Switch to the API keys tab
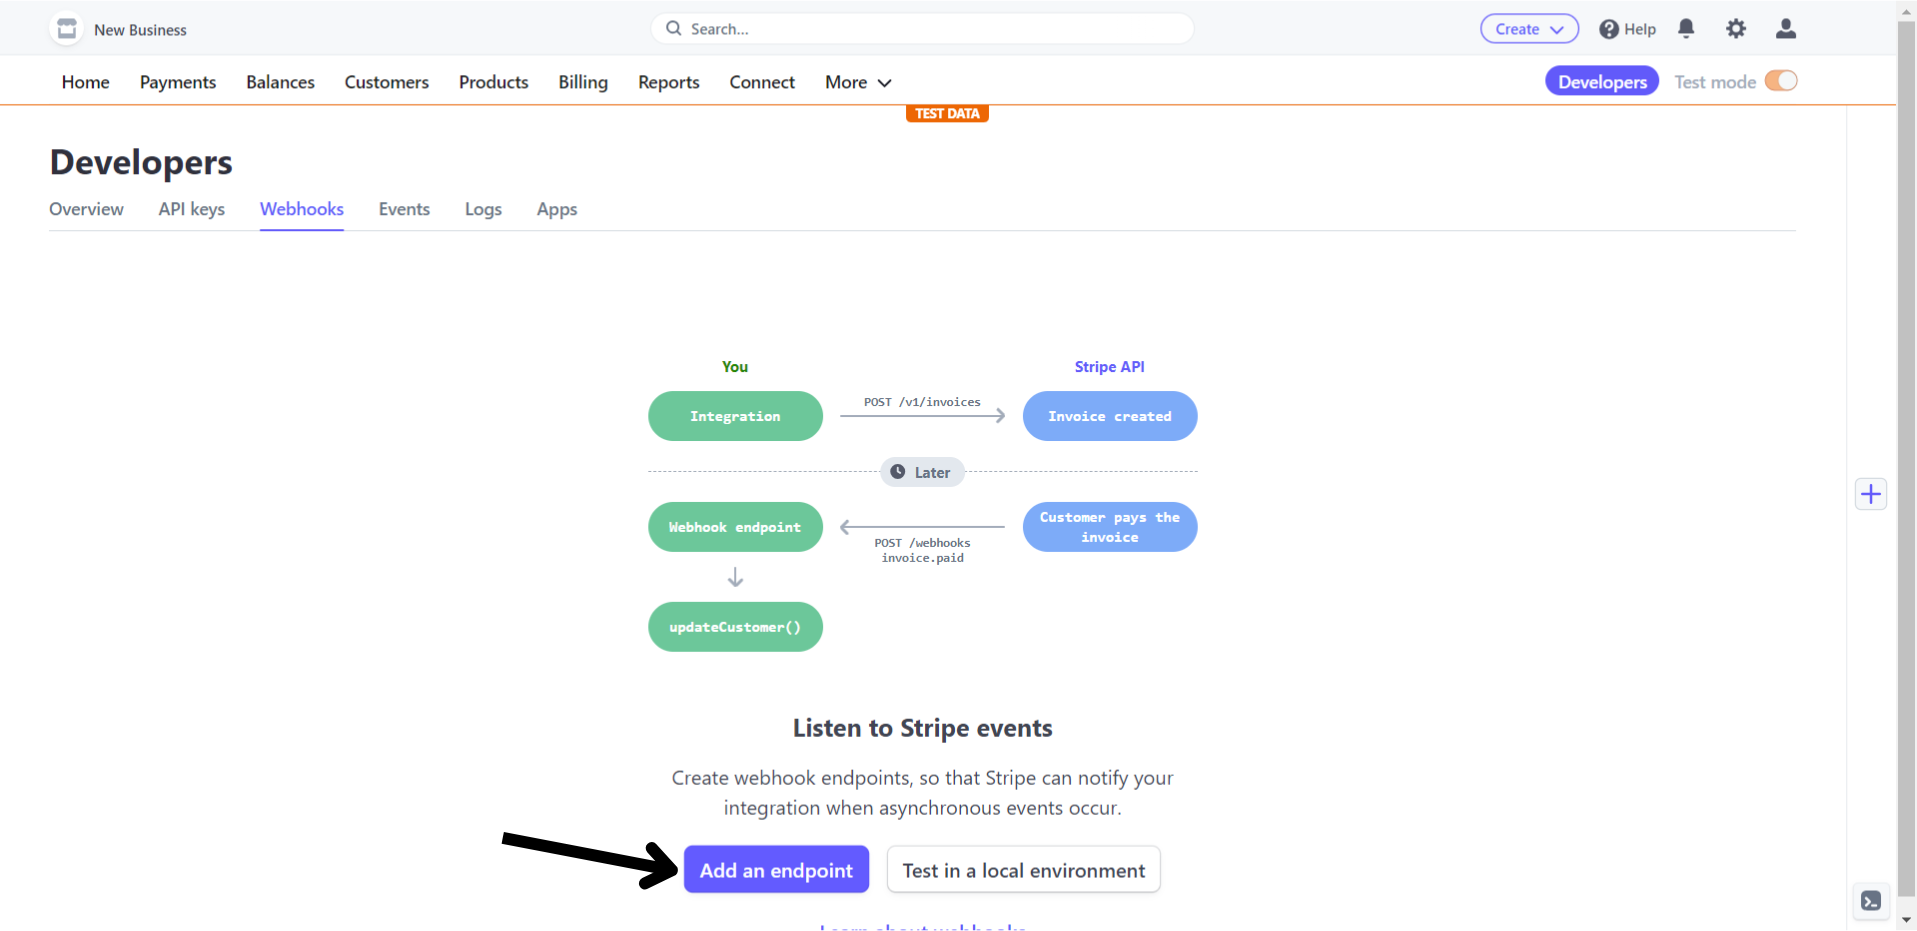This screenshot has height=931, width=1917. click(x=191, y=209)
